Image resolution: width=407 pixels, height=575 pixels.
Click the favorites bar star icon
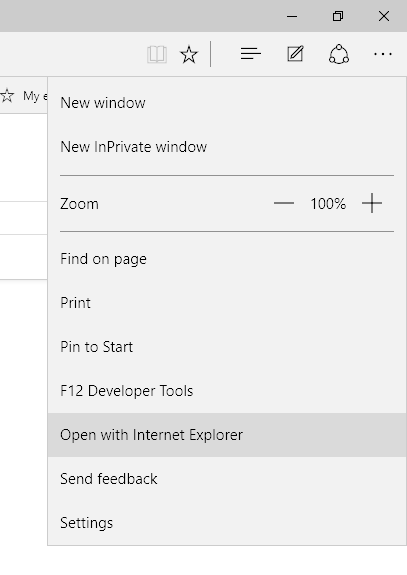click(7, 96)
